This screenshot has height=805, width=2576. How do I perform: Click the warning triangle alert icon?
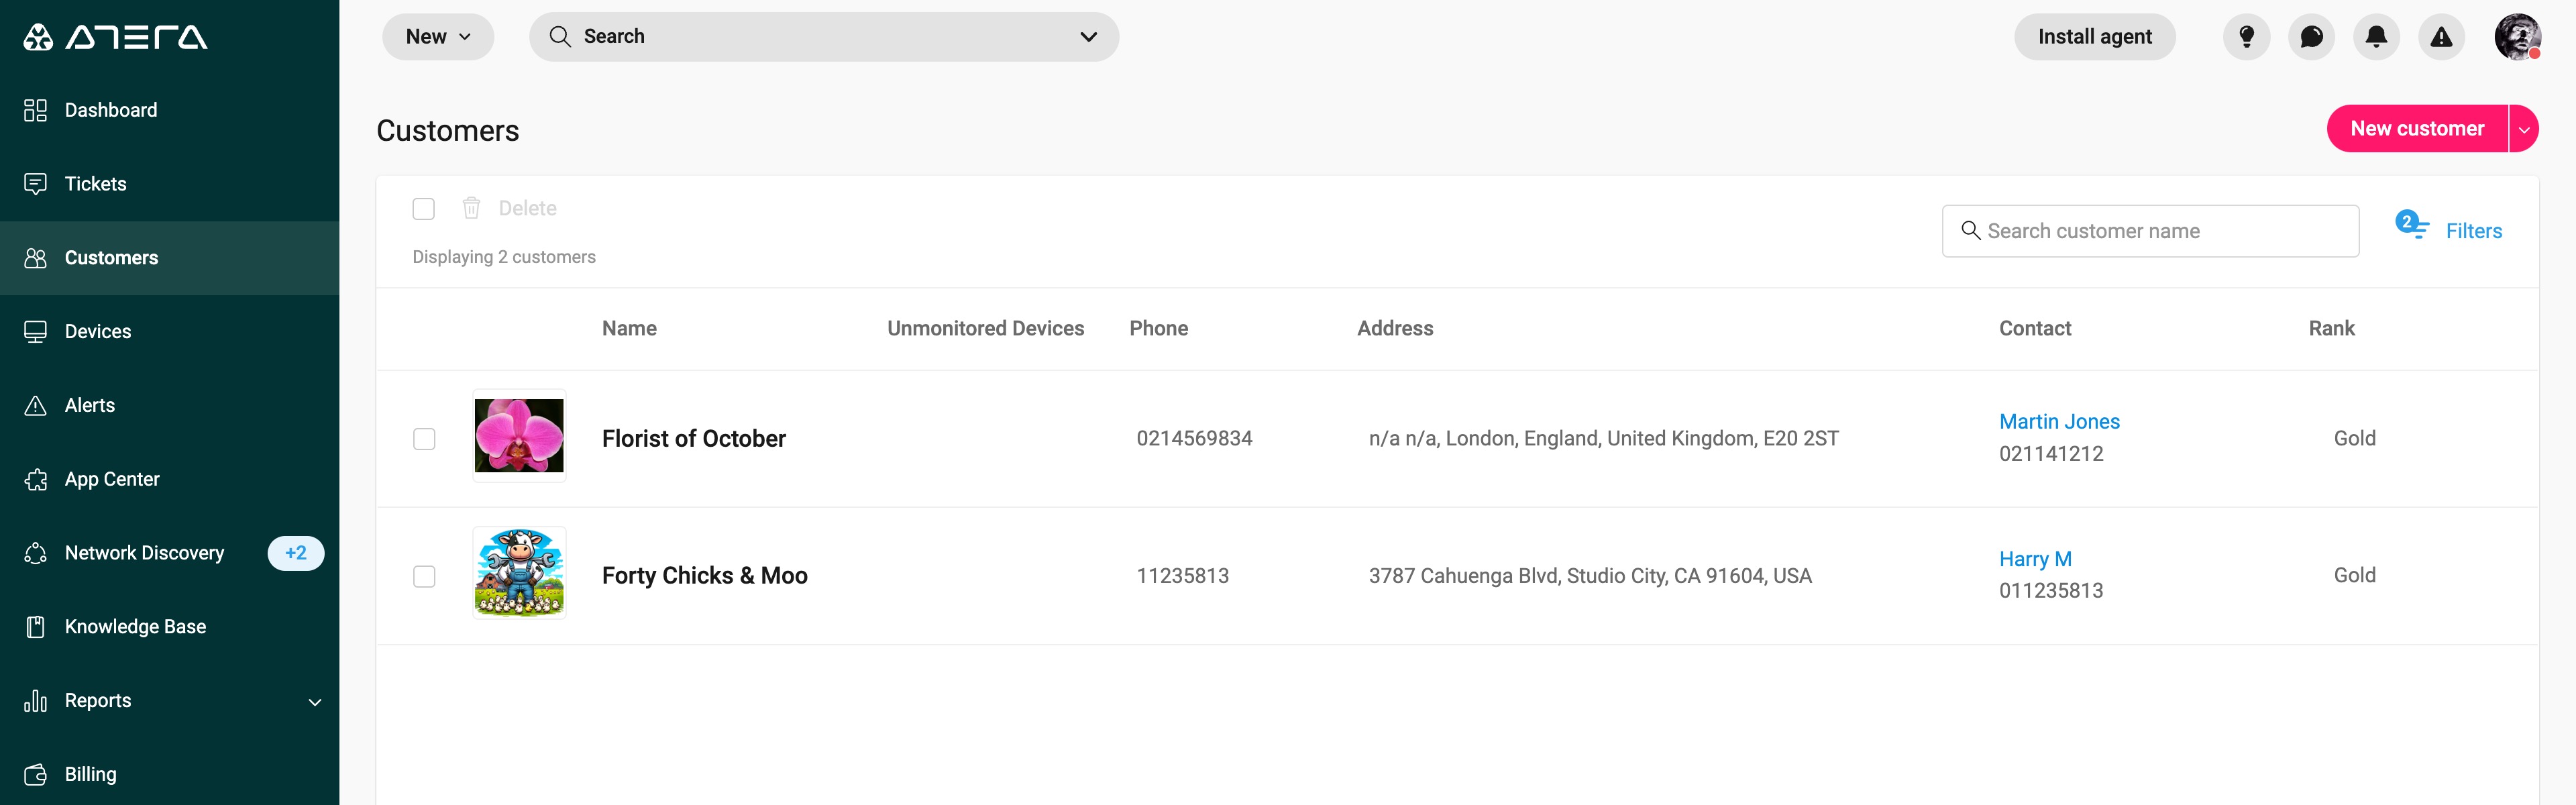[x=2441, y=37]
